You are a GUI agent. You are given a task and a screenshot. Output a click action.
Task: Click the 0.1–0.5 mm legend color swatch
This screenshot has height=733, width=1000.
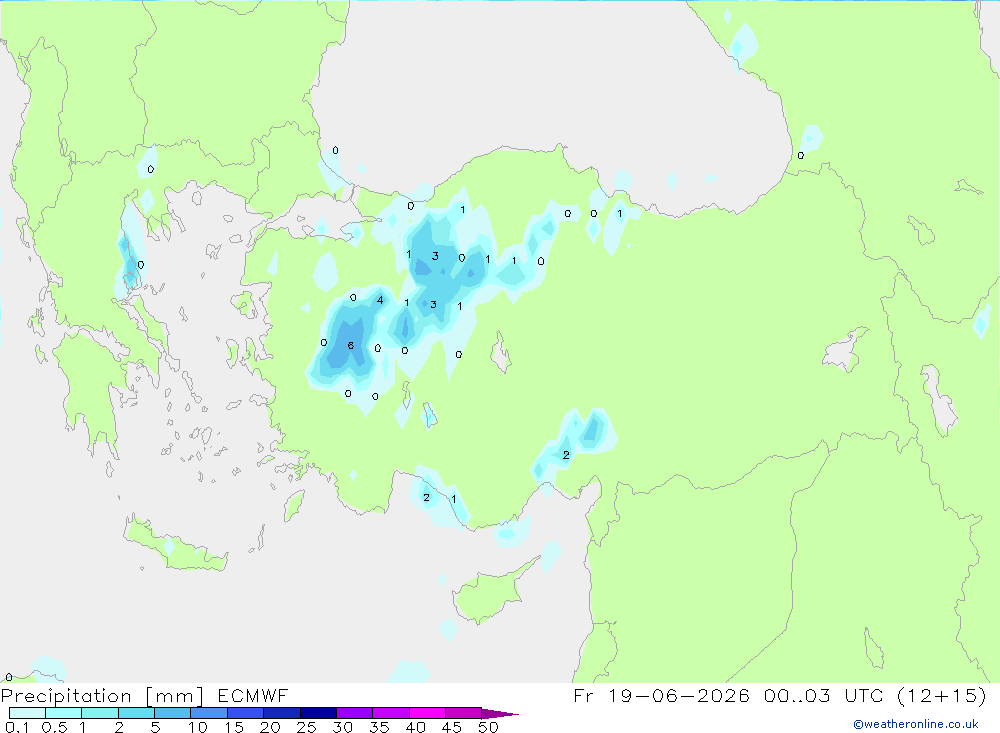27,713
